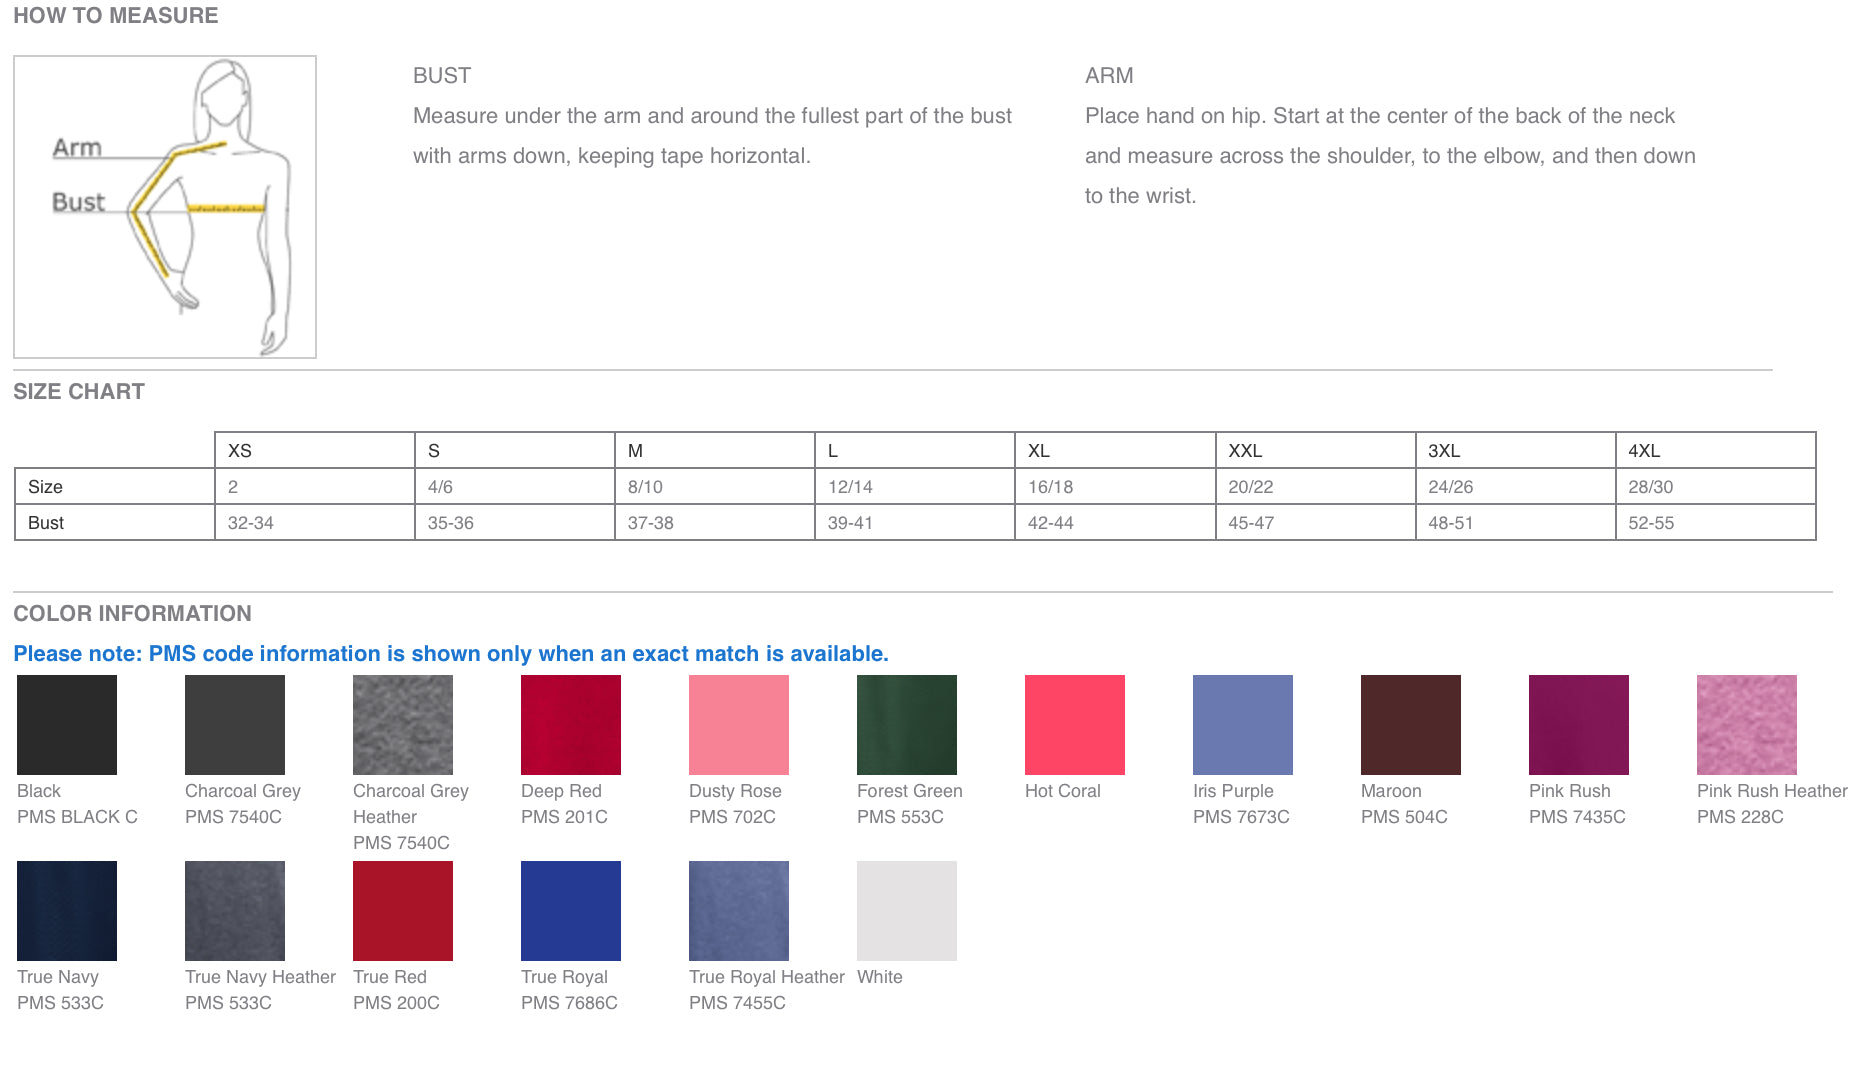Select the Iris Purple swatch
This screenshot has height=1072, width=1852.
pos(1243,725)
